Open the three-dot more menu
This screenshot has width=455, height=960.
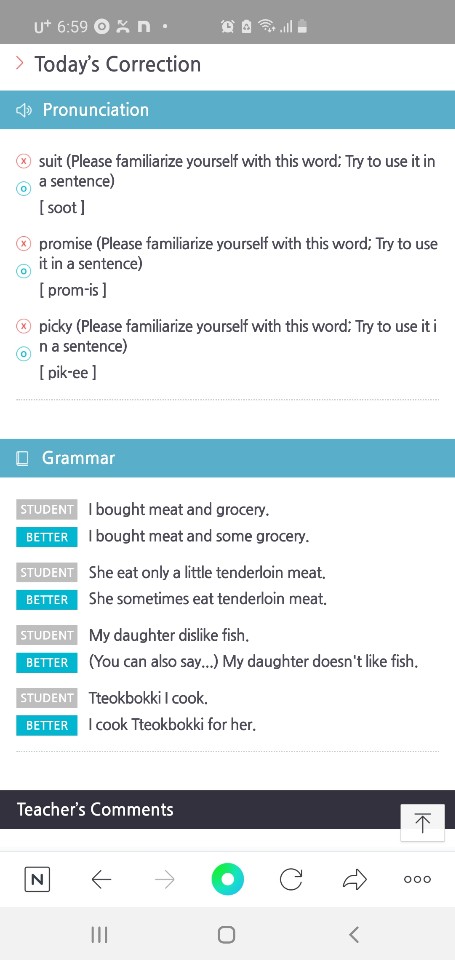click(418, 879)
